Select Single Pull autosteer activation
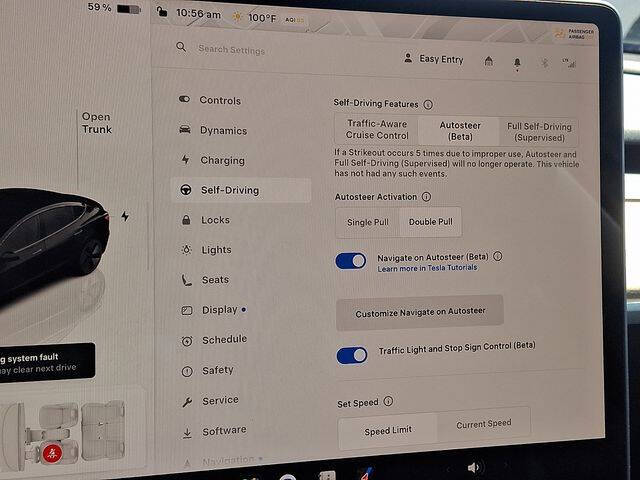This screenshot has width=640, height=480. point(367,222)
